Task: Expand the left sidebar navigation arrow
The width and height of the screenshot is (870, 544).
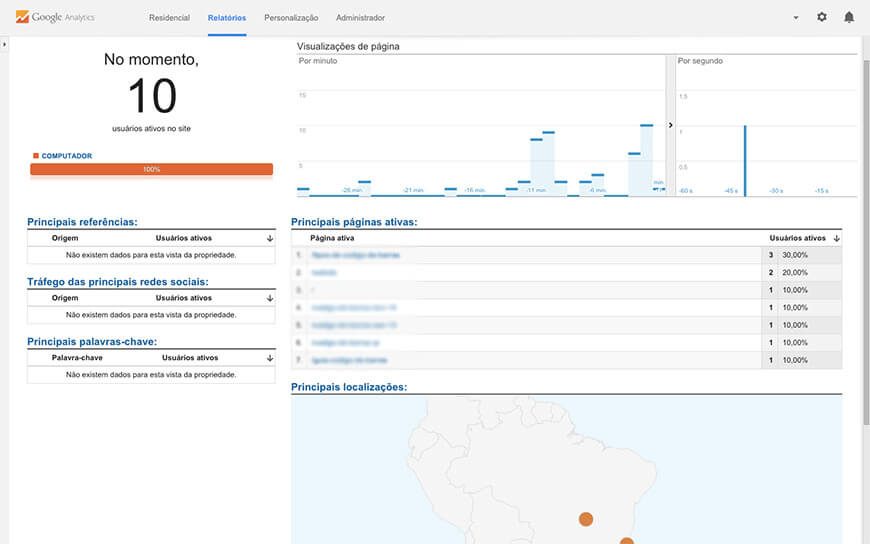Action: click(x=4, y=45)
